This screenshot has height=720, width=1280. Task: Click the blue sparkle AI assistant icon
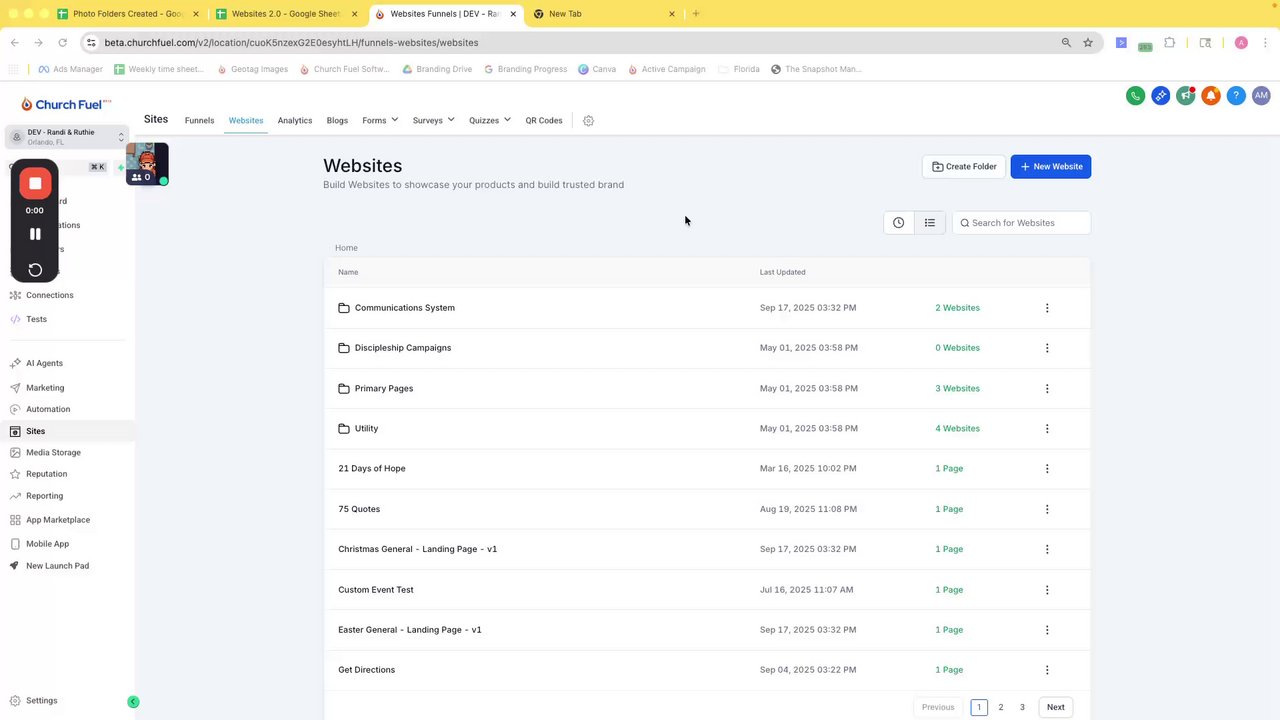[1160, 96]
